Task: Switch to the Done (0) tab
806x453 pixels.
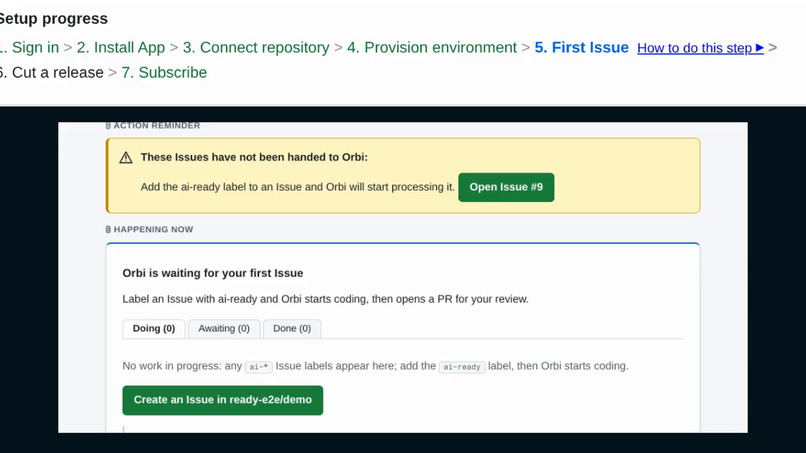Action: (x=292, y=329)
